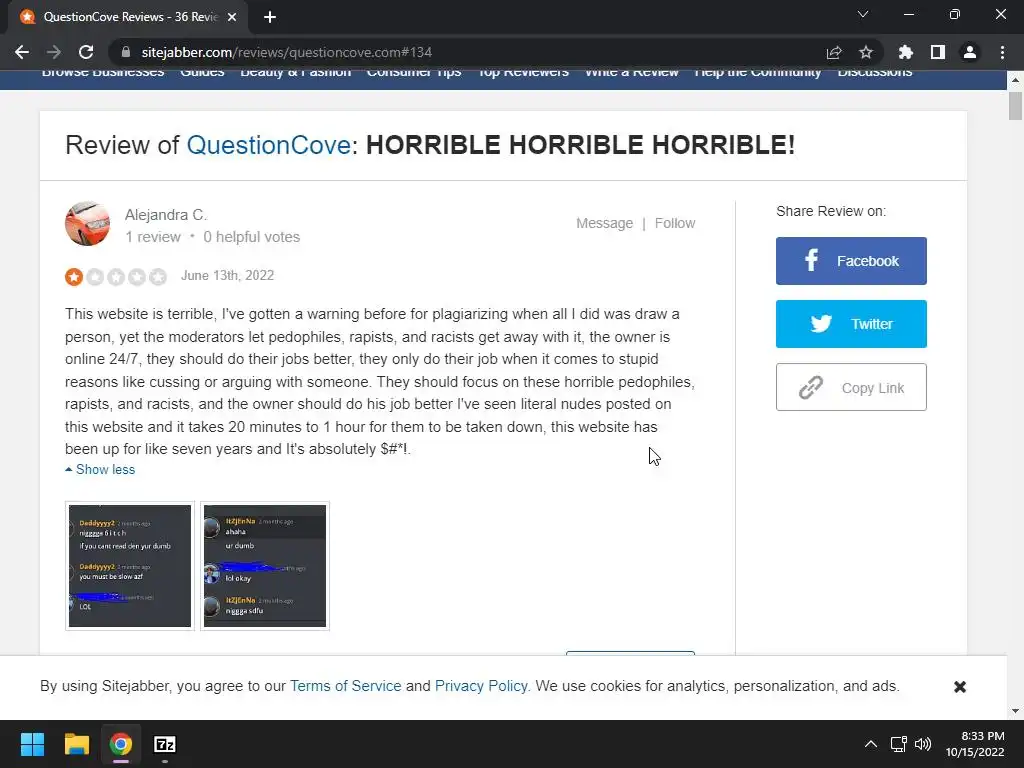Go back to the previous page
This screenshot has width=1024, height=768.
pyautogui.click(x=22, y=52)
